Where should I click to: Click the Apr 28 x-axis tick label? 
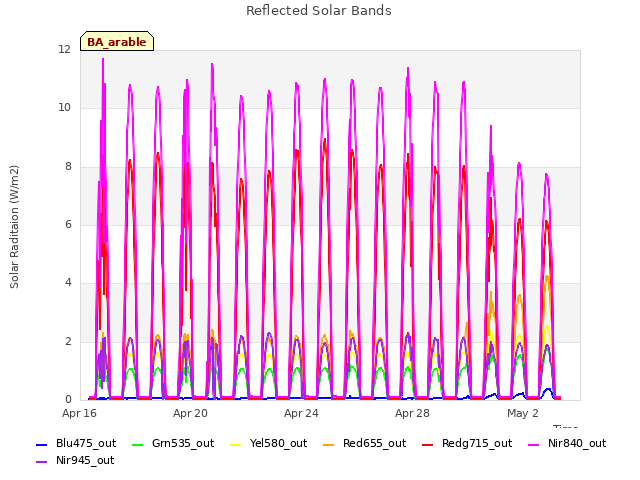[412, 413]
